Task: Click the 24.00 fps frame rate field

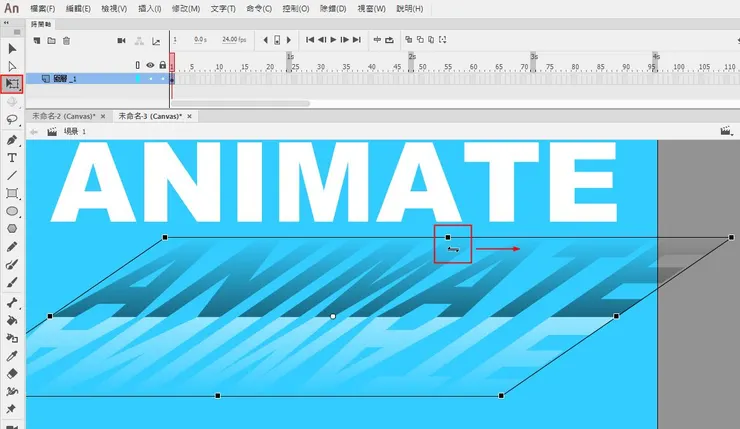Action: pyautogui.click(x=234, y=40)
